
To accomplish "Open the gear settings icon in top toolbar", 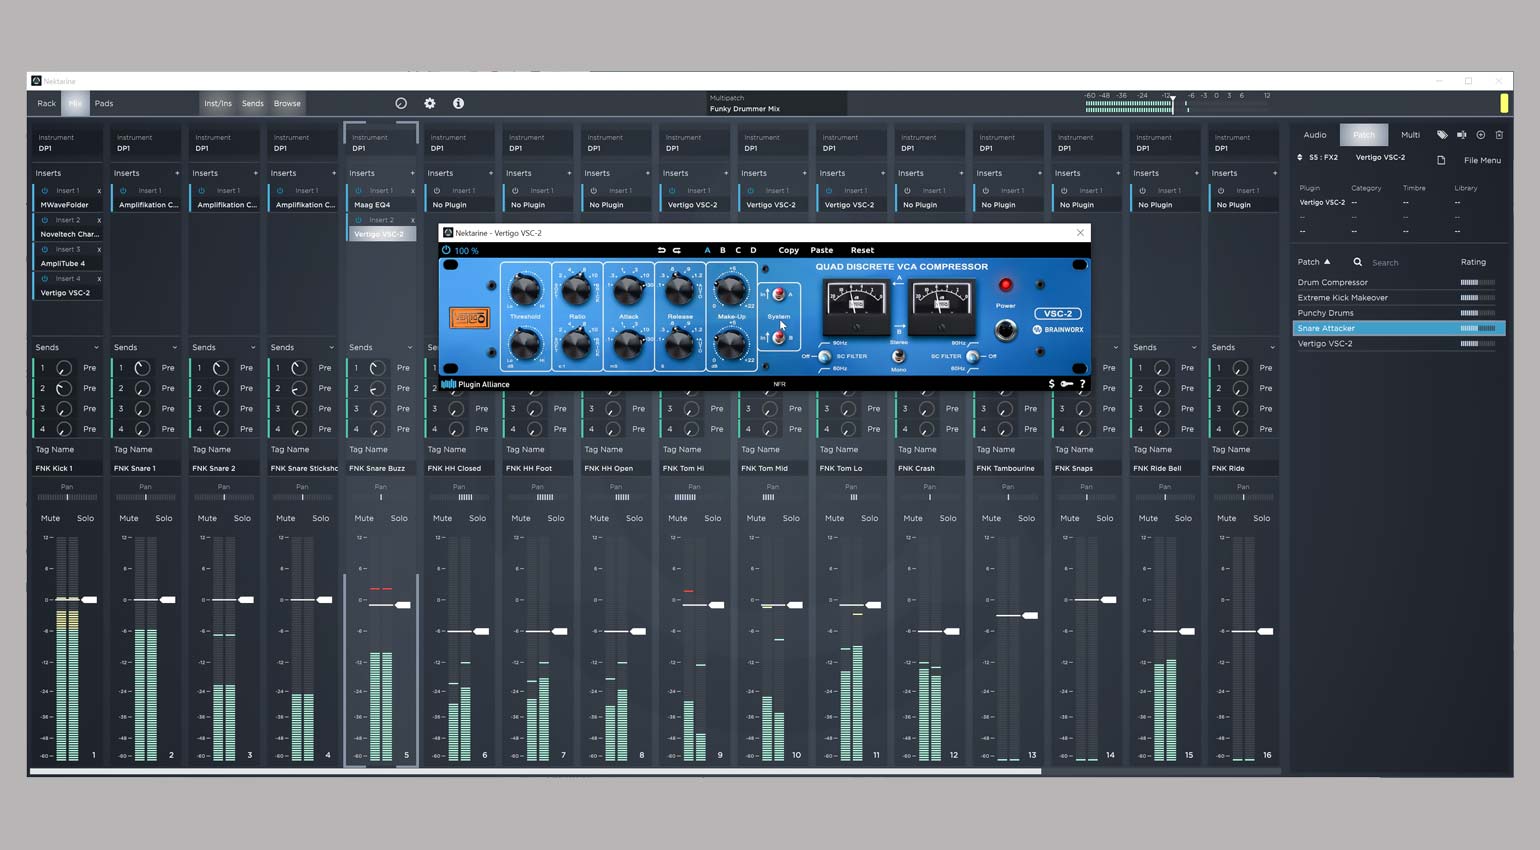I will 430,103.
